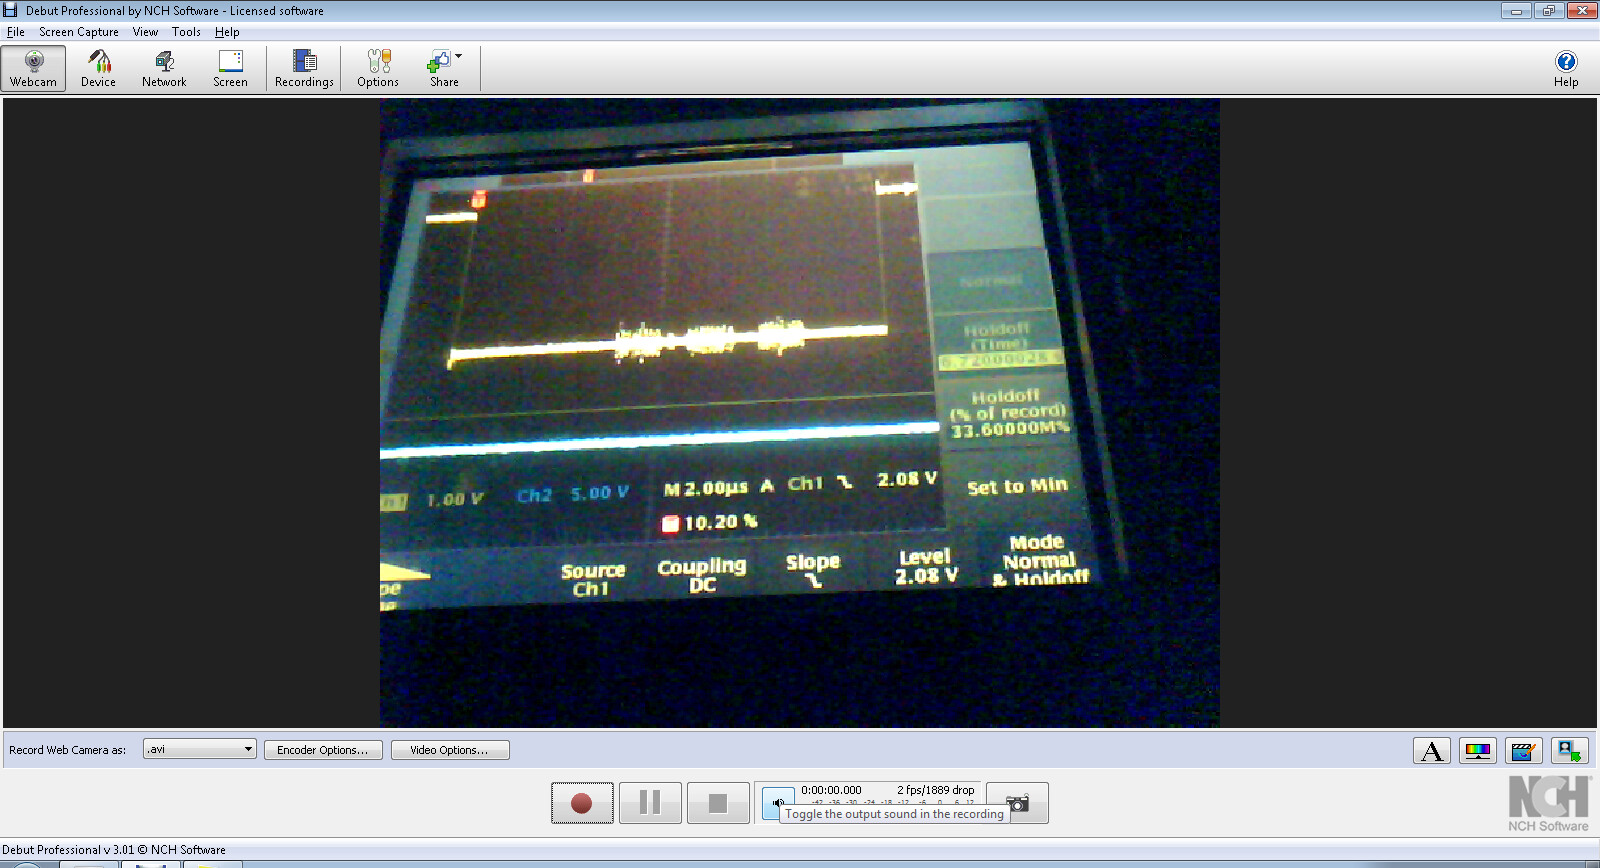Open the Options dialog
Viewport: 1600px width, 868px height.
coord(378,69)
